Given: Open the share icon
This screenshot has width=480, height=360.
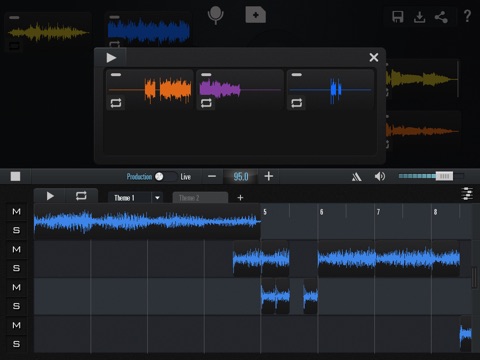Looking at the screenshot, I should [x=441, y=17].
